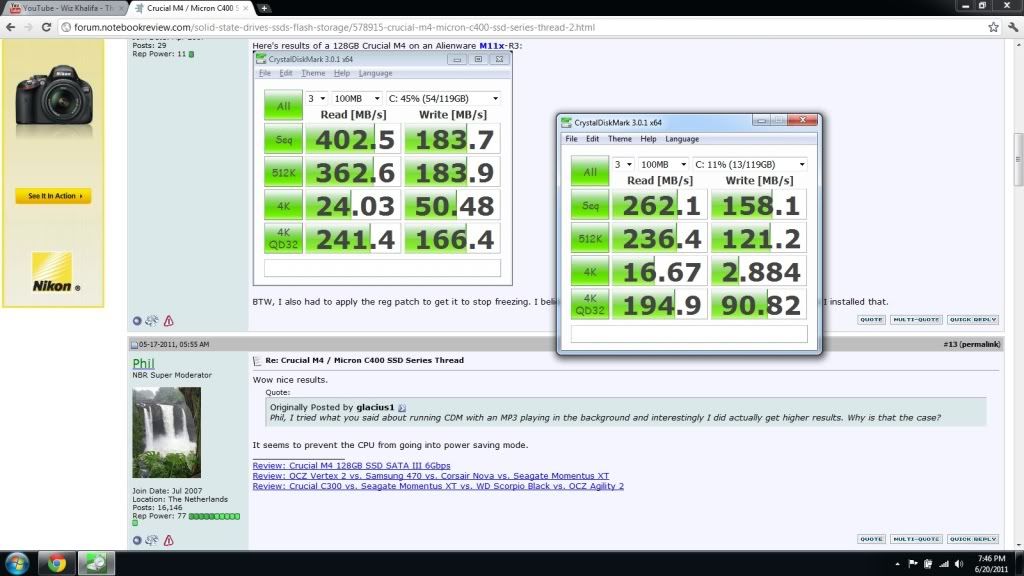Click permalink for post #13
Viewport: 1024px width, 576px height.
(980, 344)
